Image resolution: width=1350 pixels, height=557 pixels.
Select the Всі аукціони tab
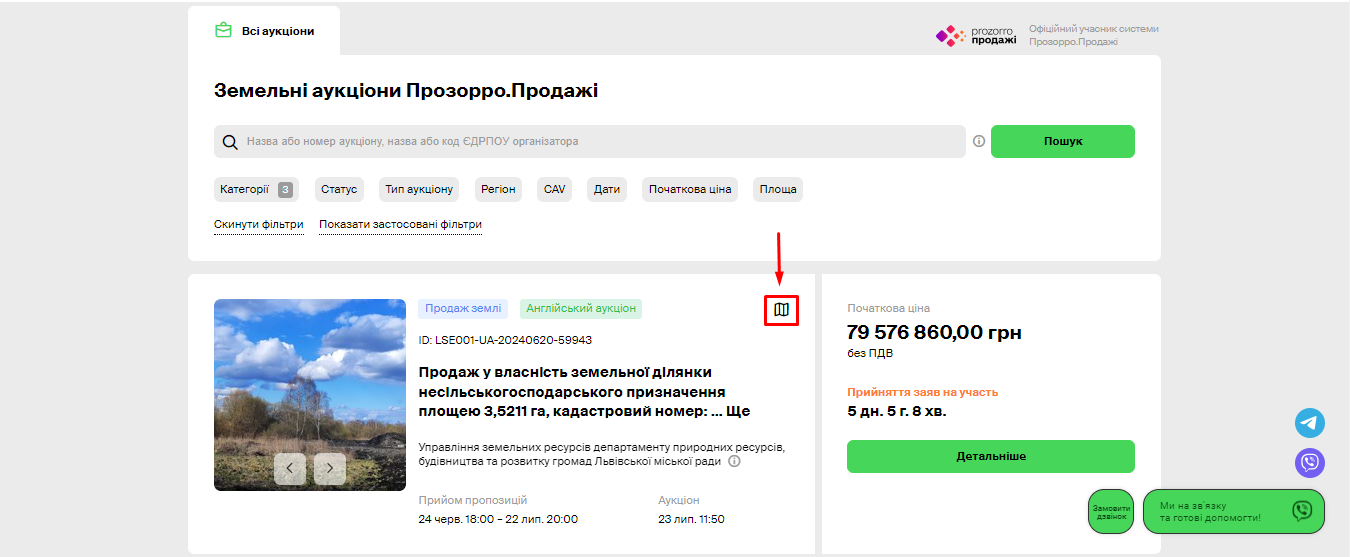(265, 31)
